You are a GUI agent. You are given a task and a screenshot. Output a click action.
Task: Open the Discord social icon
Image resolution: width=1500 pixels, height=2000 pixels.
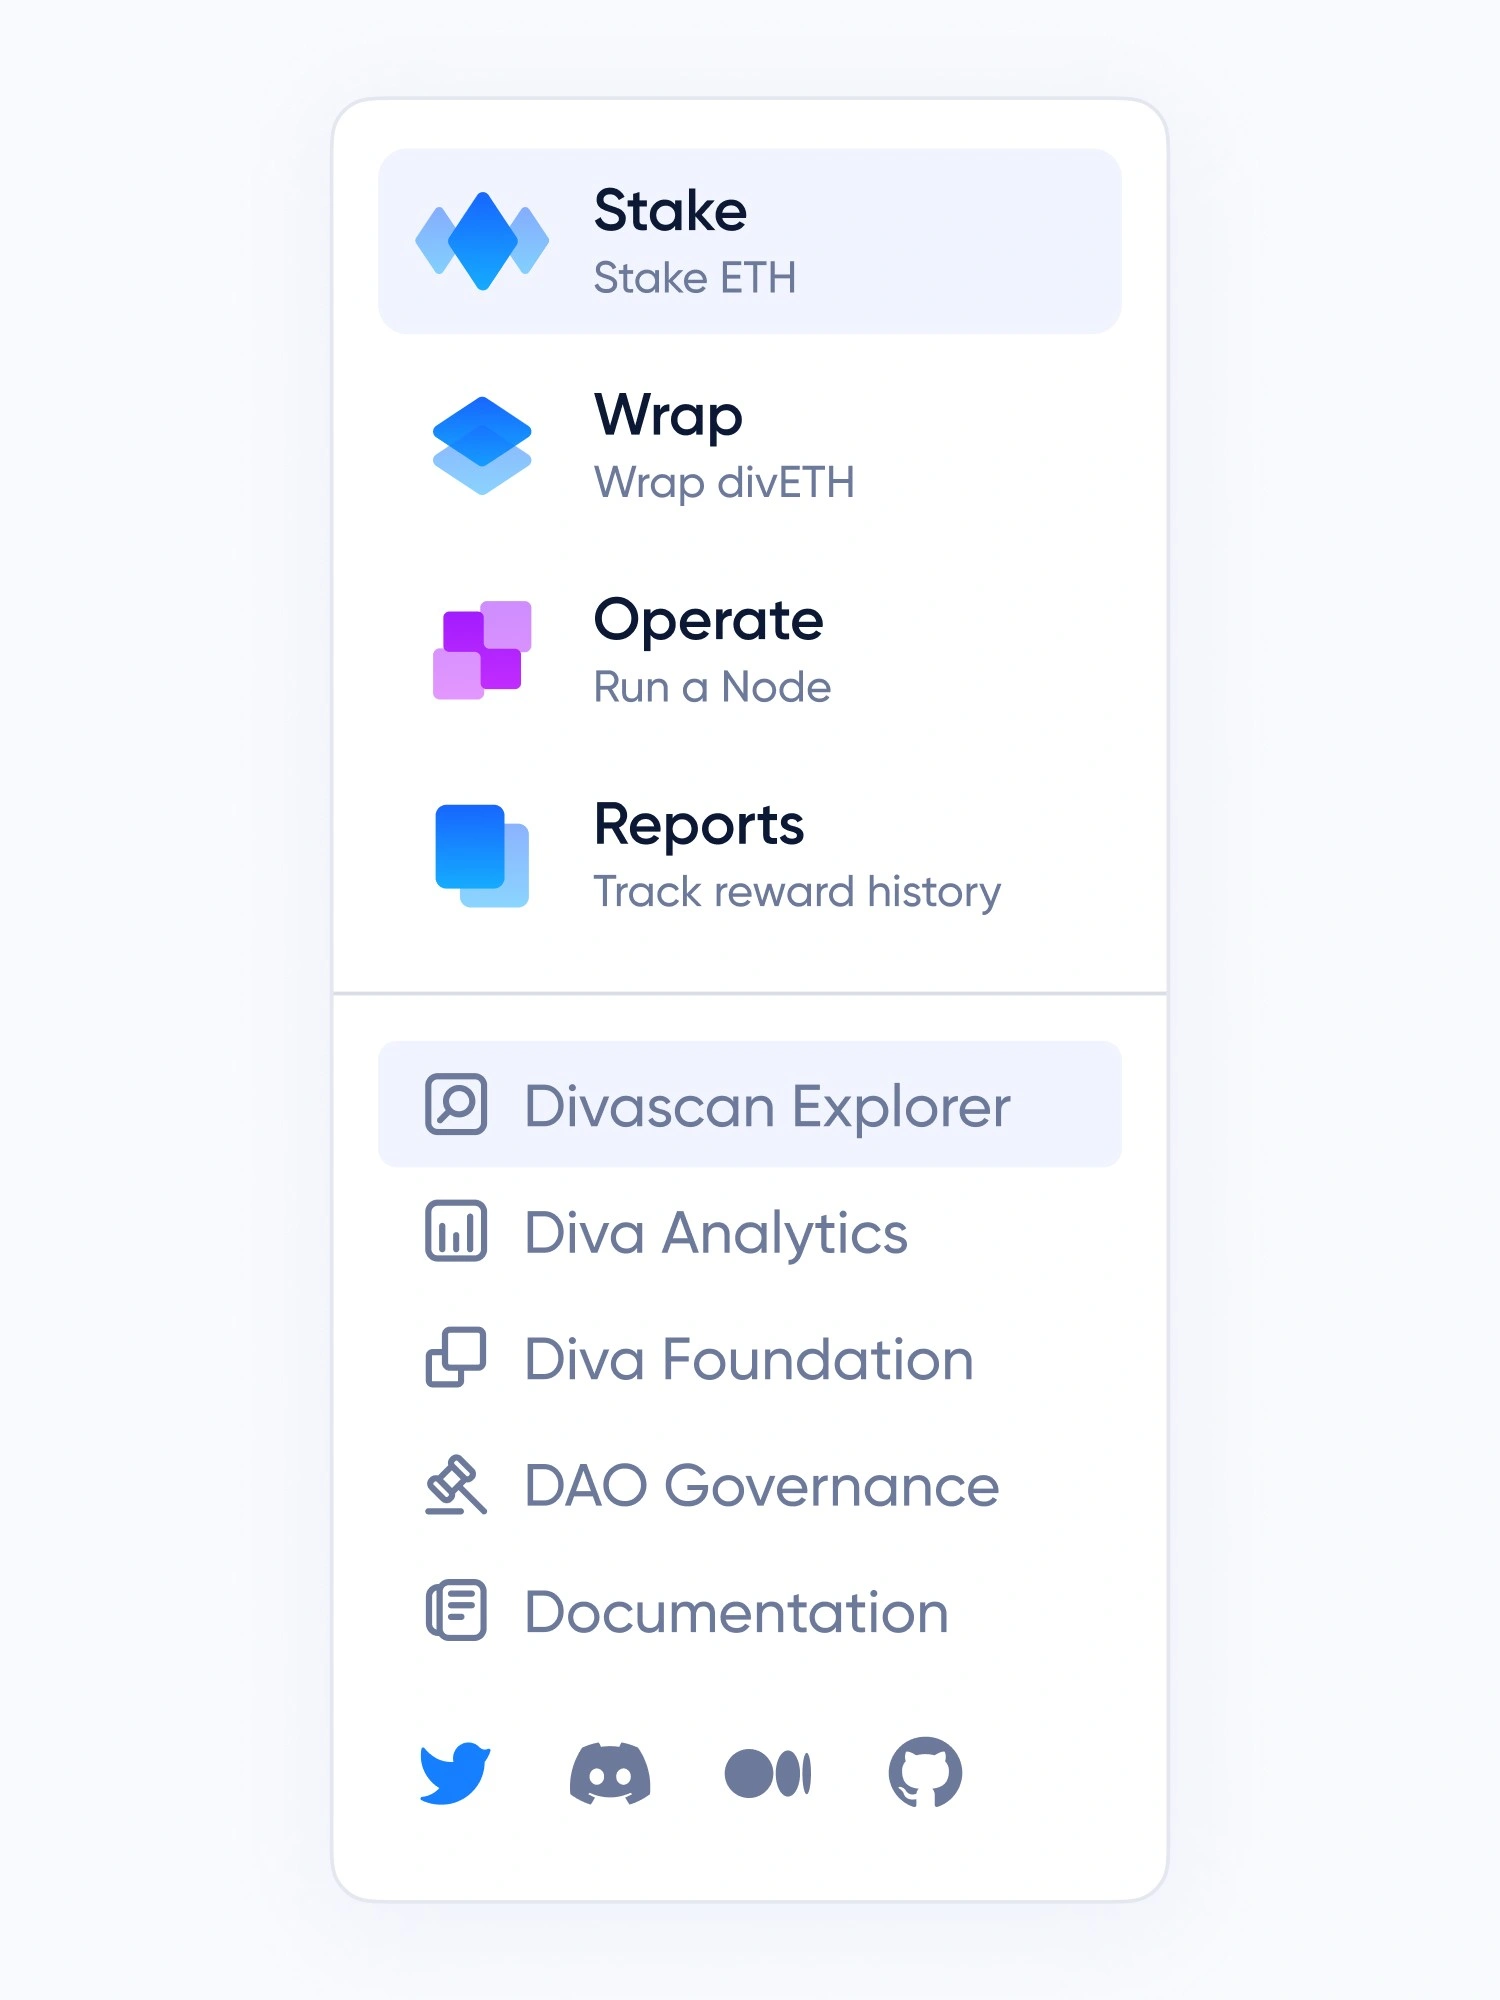coord(610,1773)
